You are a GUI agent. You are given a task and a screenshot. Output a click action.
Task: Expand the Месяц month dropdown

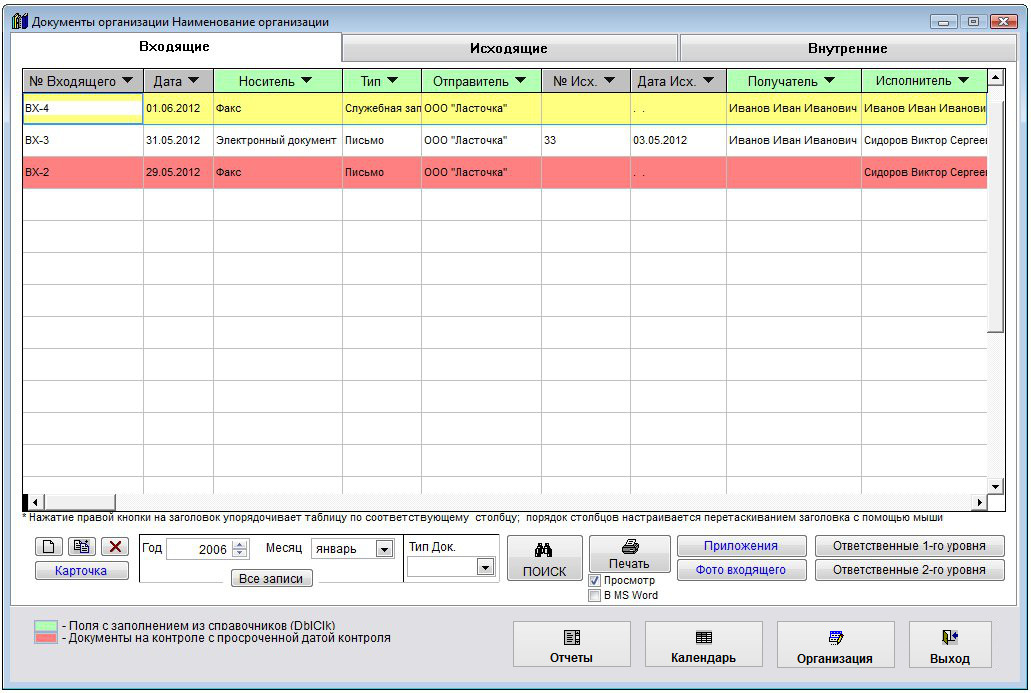384,549
